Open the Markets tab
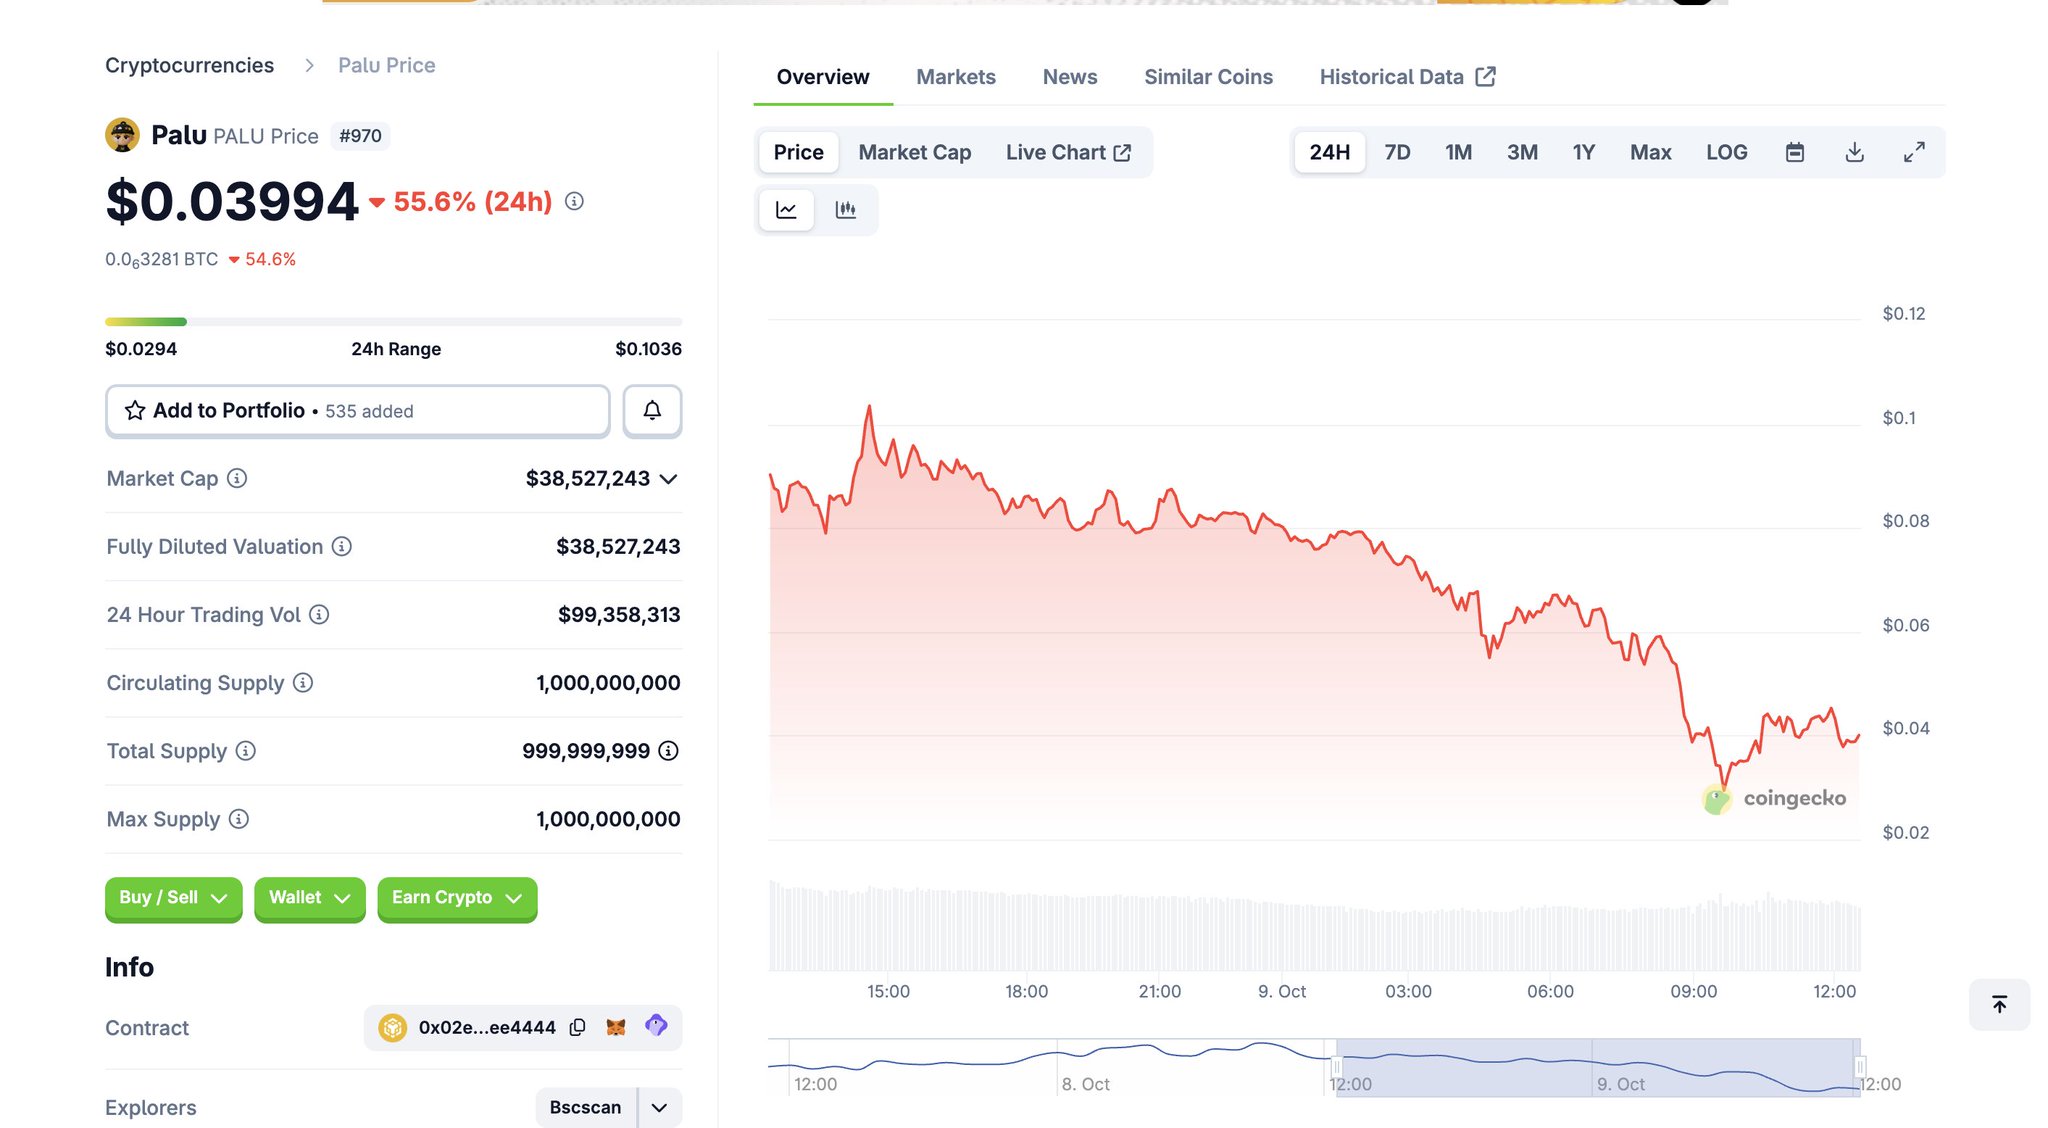Screen dimensions: 2048x1128 (955, 77)
